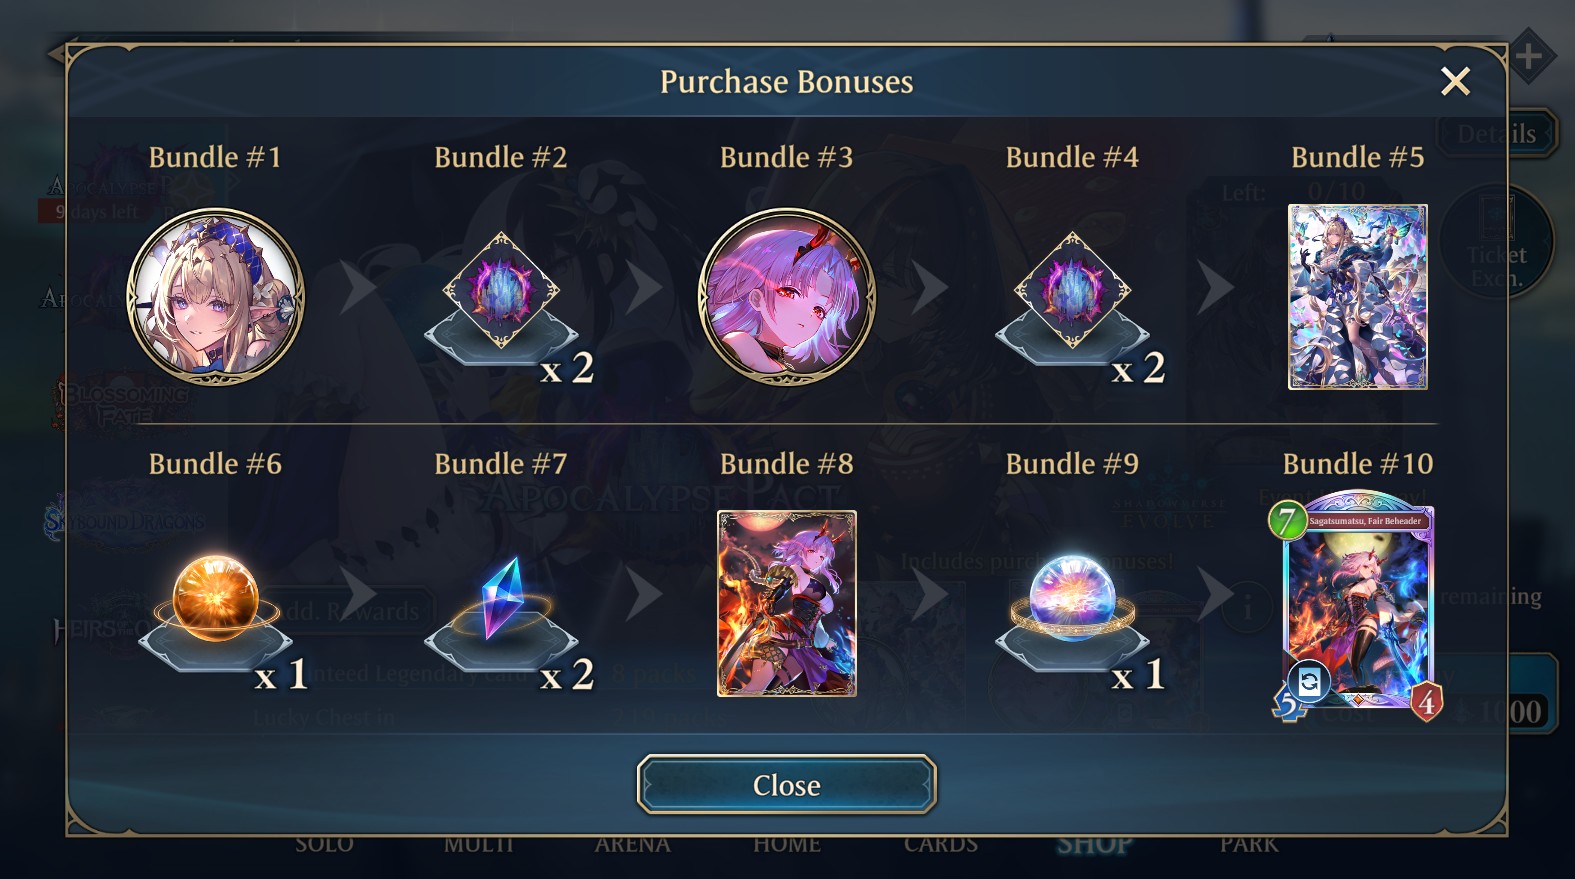Tap the purple seer's globe in Bundle #2

pos(501,291)
